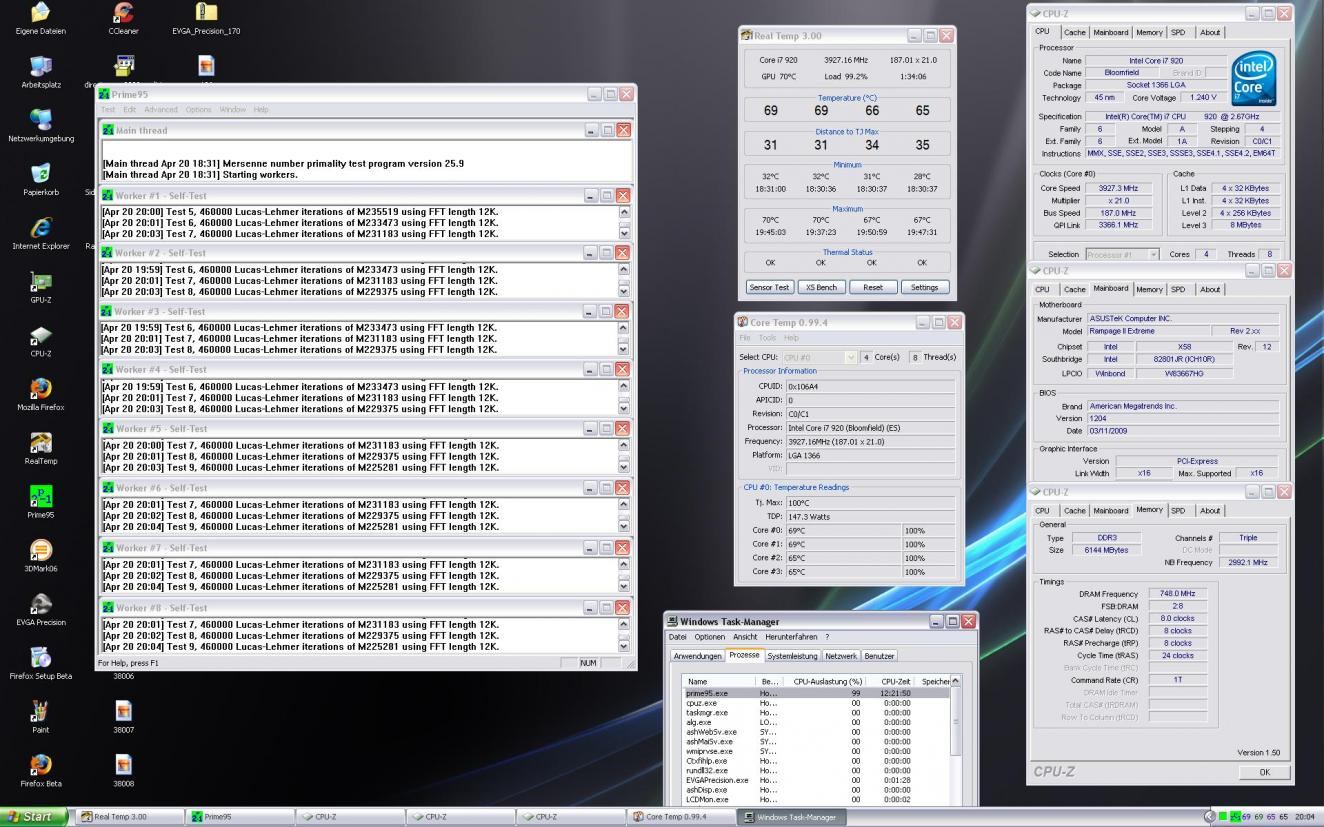Launch the Prime95 desktop icon
Viewport: 1324px width, 827px height.
coord(41,497)
